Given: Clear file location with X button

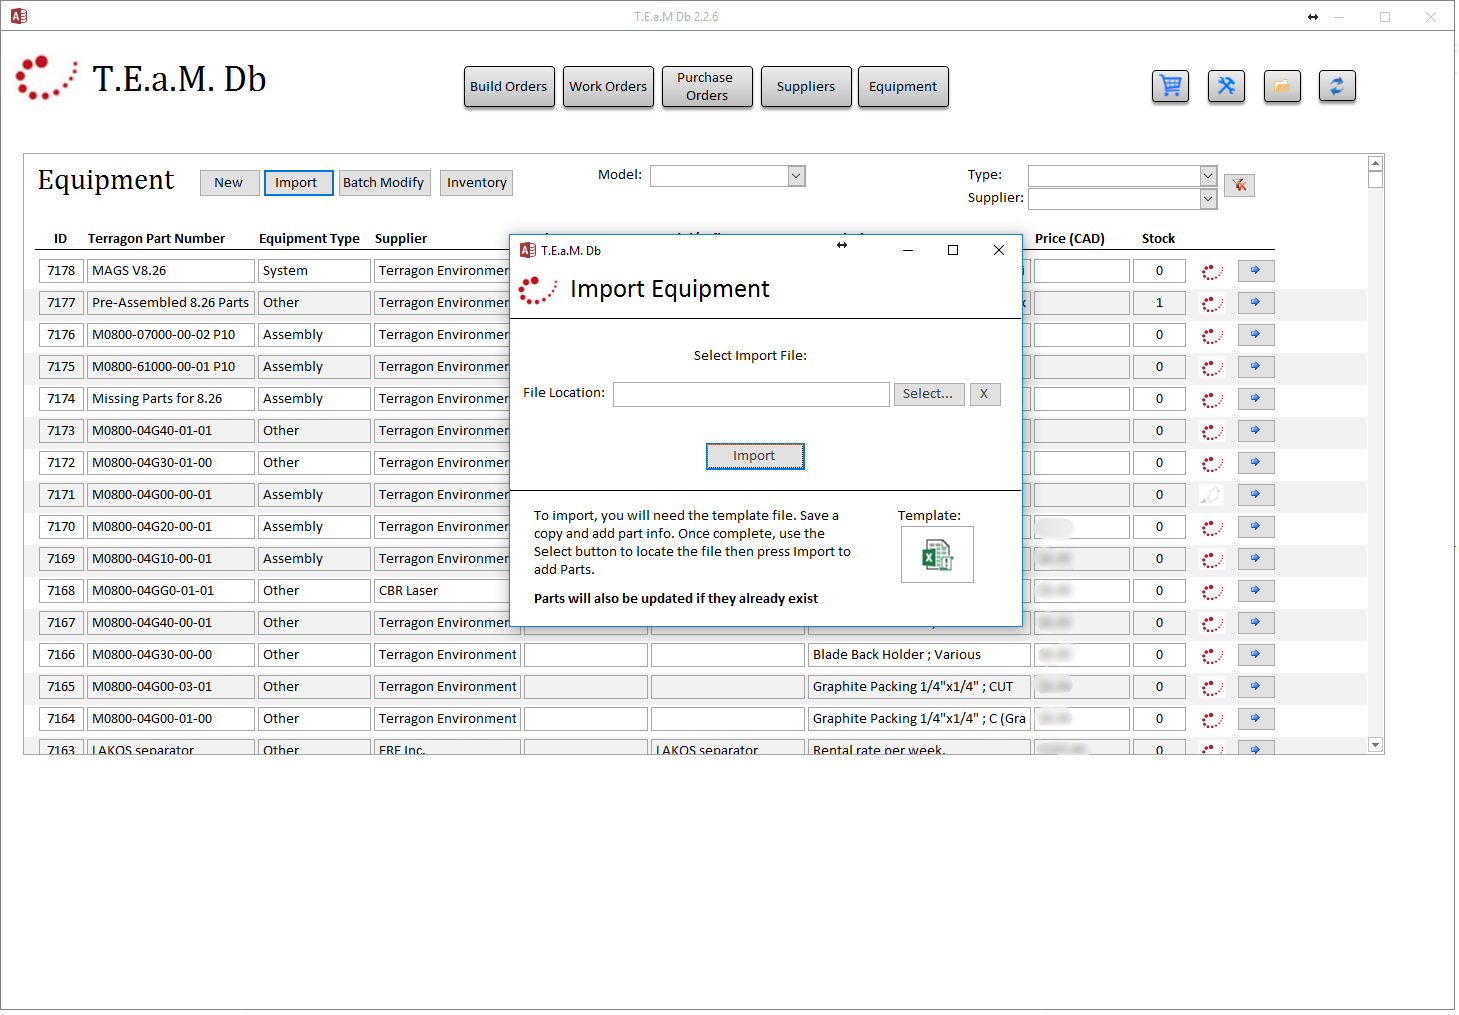Looking at the screenshot, I should [985, 394].
